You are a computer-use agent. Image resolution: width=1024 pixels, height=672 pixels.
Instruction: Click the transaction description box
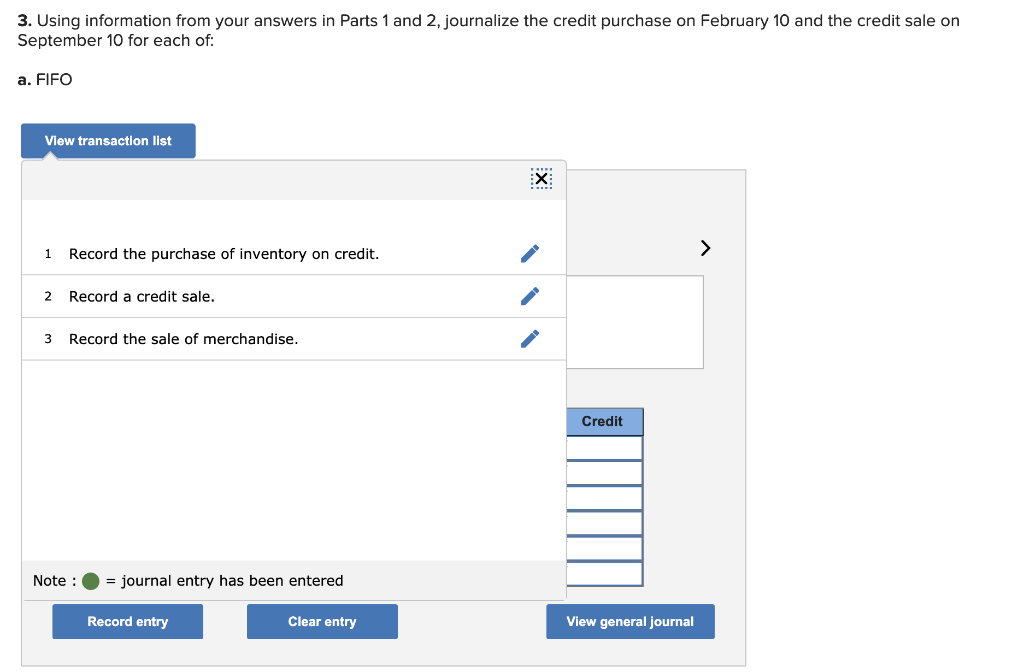635,322
